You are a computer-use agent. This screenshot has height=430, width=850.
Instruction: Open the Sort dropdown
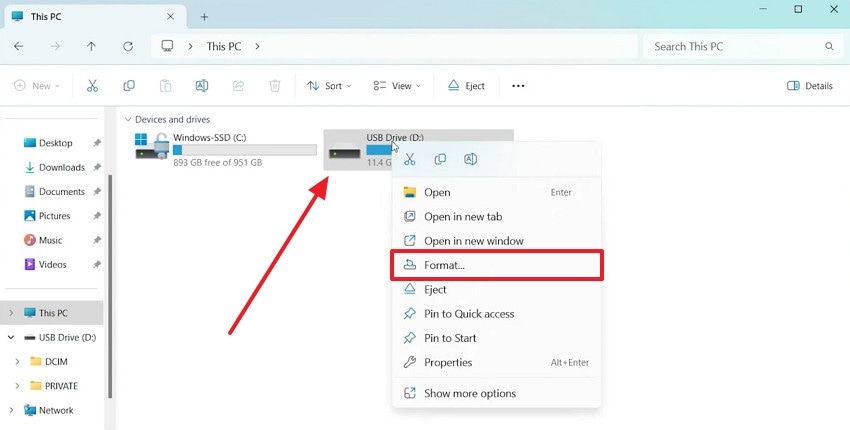click(329, 86)
